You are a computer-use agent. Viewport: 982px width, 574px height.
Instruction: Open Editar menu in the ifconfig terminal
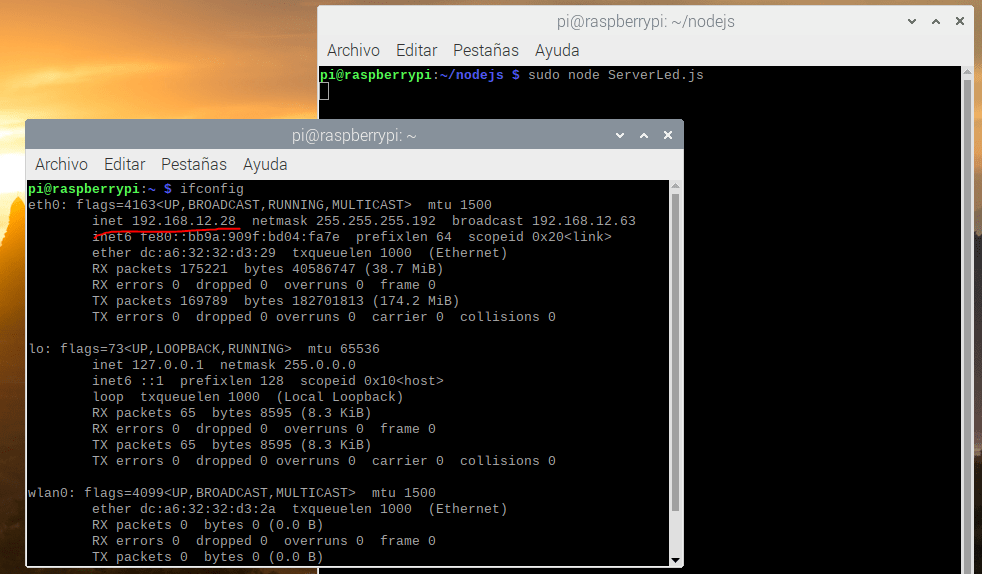(x=124, y=164)
